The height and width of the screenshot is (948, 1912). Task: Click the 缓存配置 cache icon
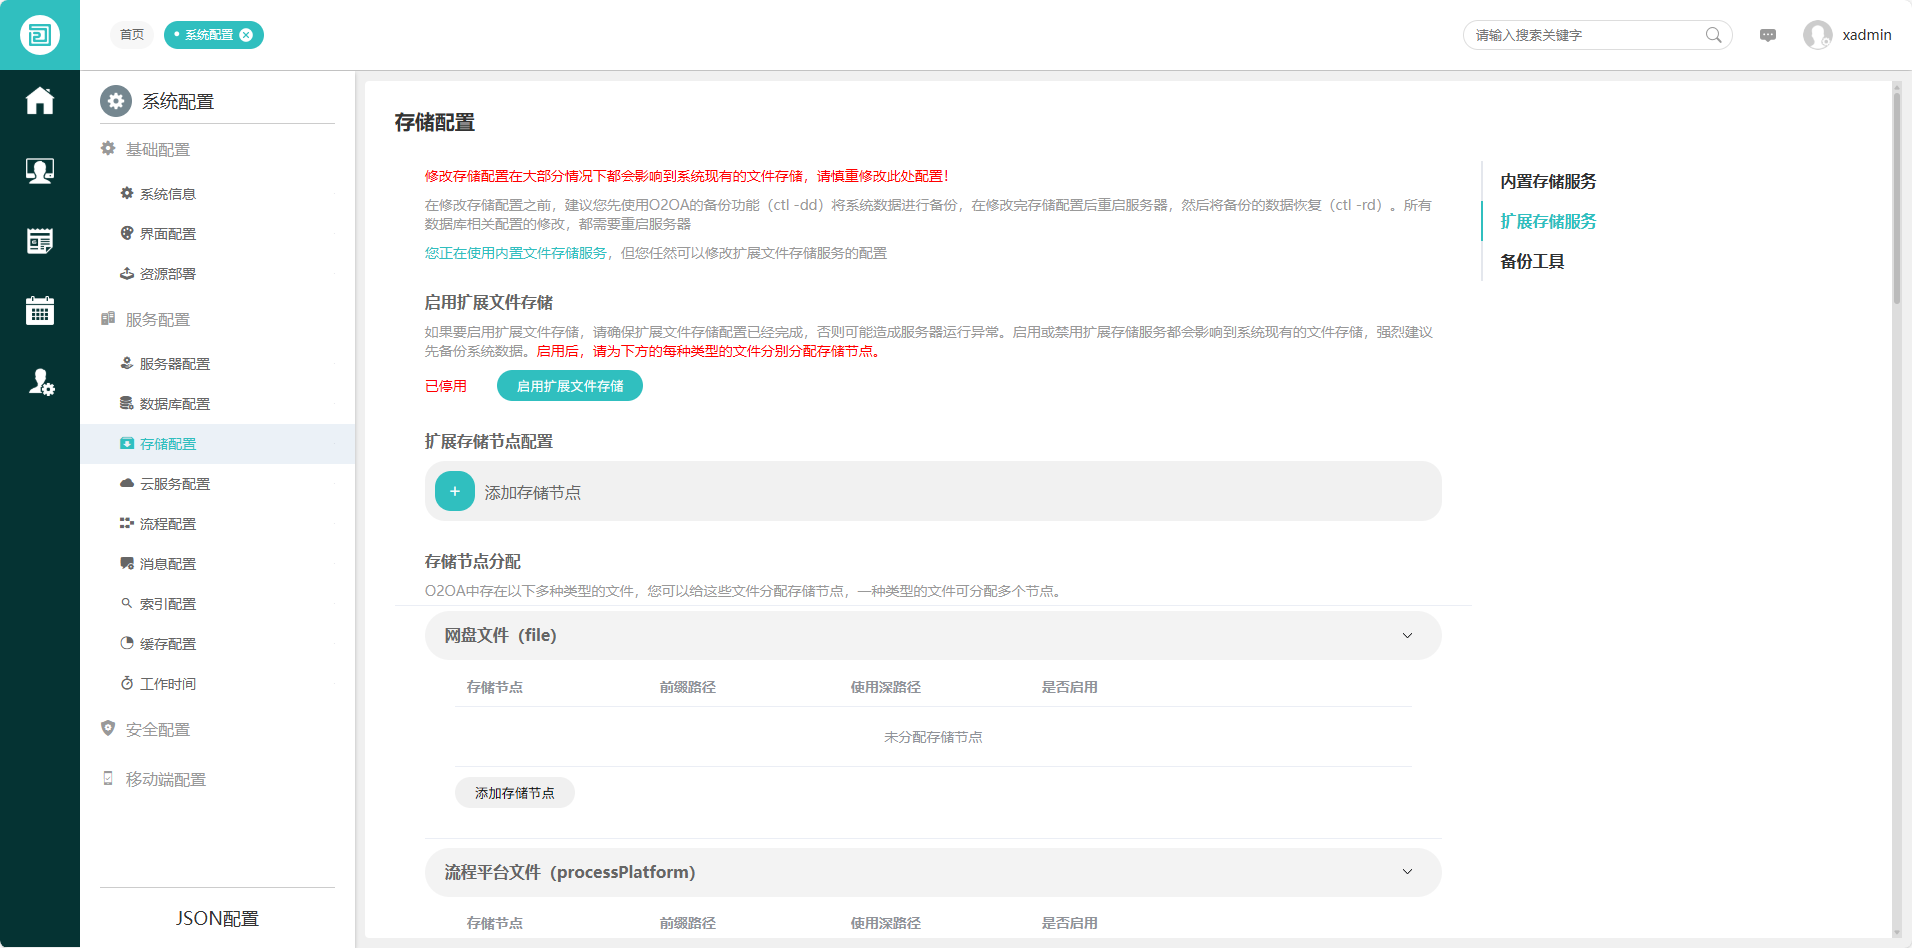tap(127, 643)
